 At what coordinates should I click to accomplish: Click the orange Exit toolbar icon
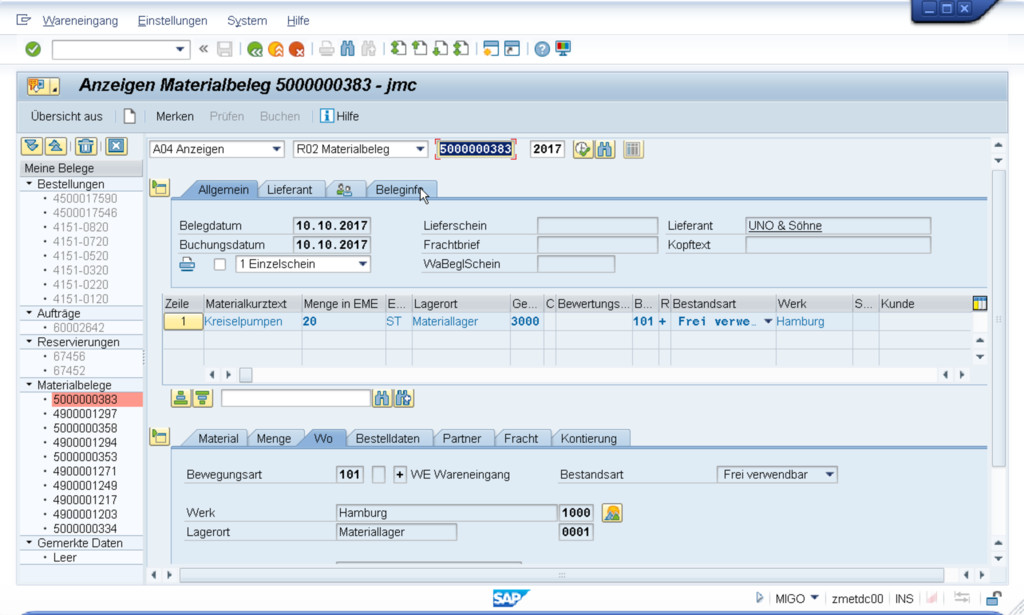[275, 49]
